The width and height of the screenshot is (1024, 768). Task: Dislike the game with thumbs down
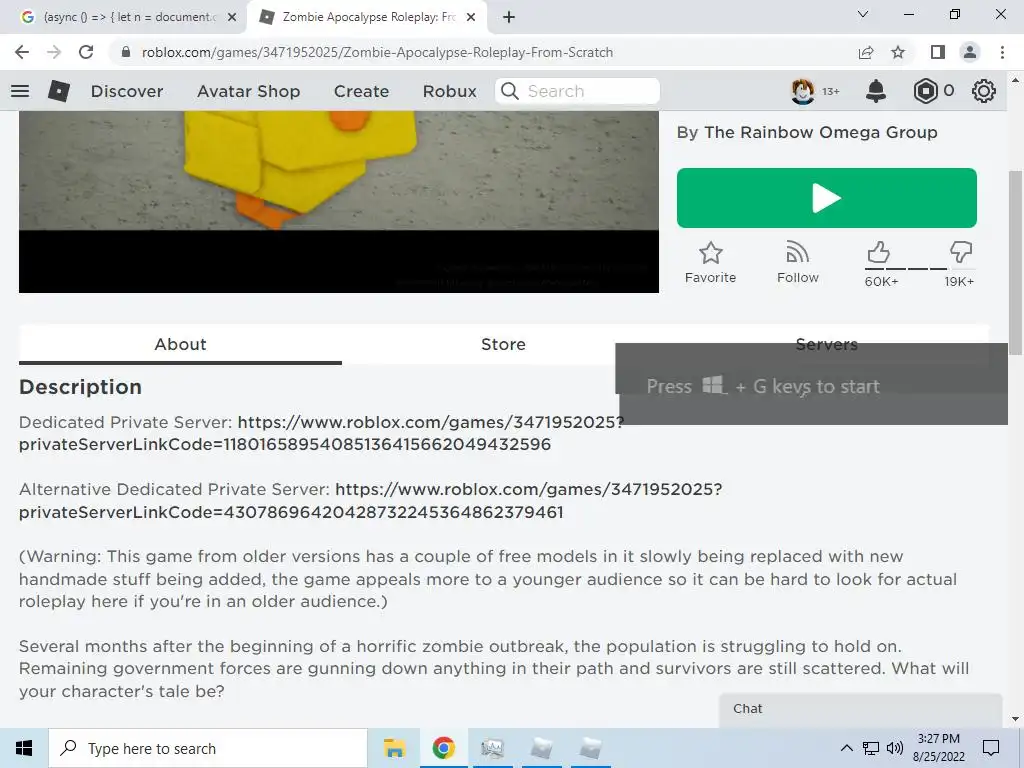coord(961,252)
